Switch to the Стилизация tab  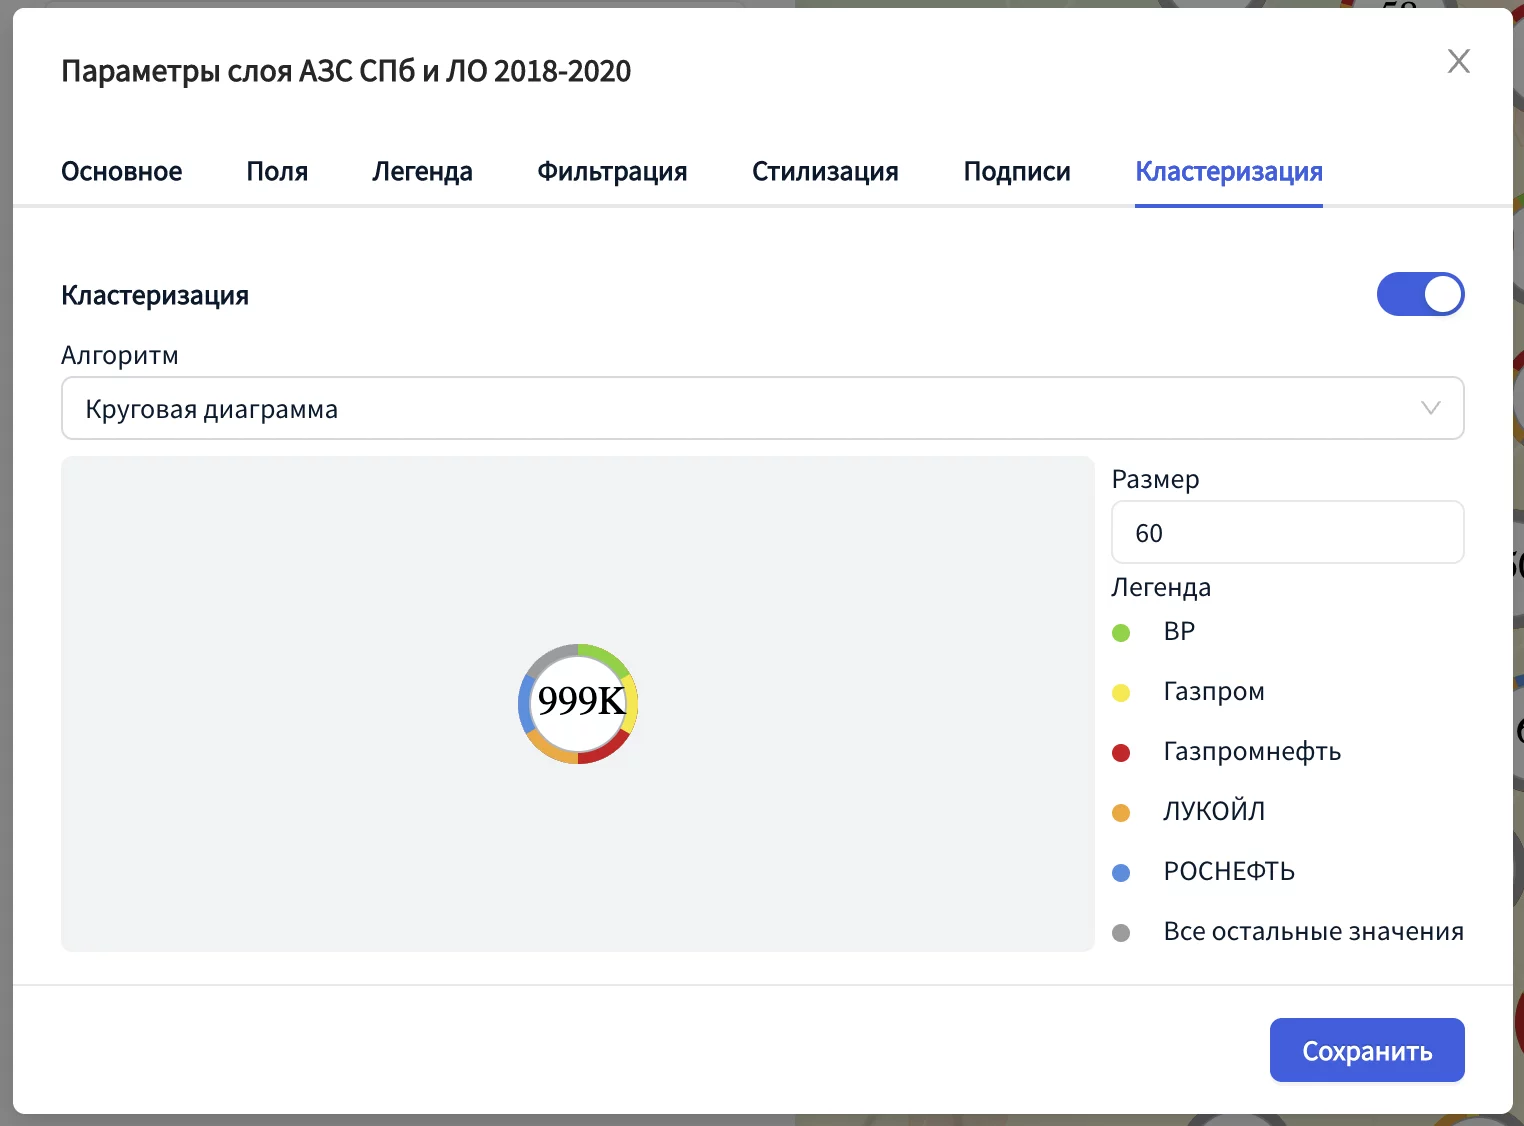pos(825,172)
